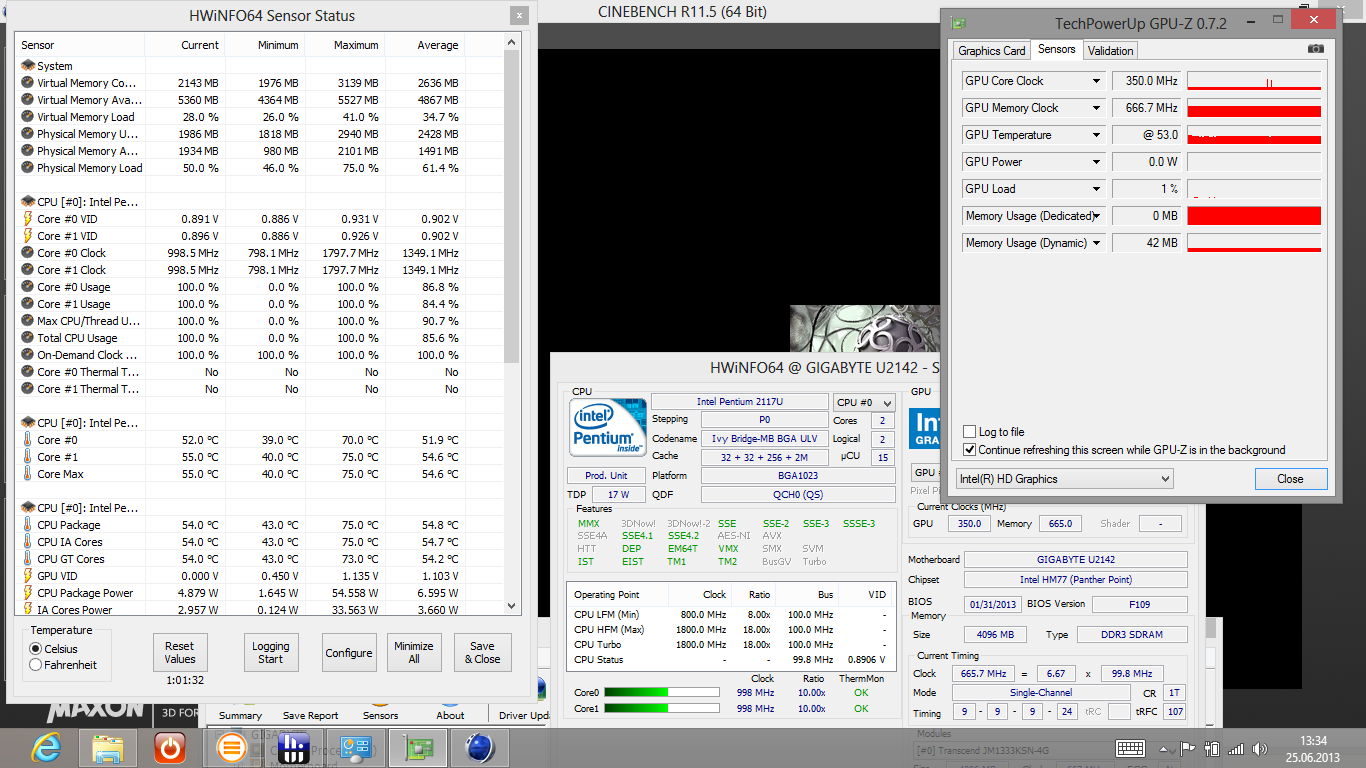The width and height of the screenshot is (1366, 768).
Task: Click the Average column header
Action: pyautogui.click(x=424, y=45)
